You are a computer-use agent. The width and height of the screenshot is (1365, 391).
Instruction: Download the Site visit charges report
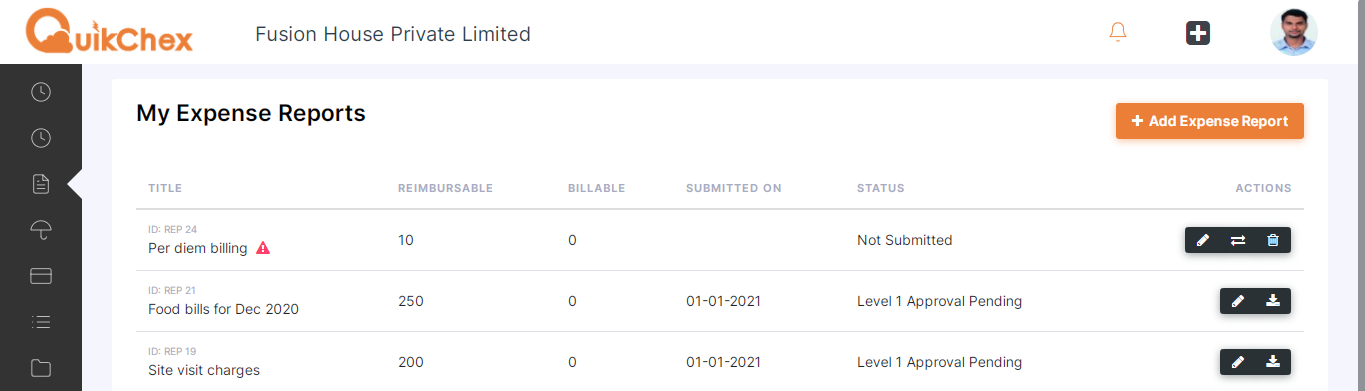click(1273, 362)
